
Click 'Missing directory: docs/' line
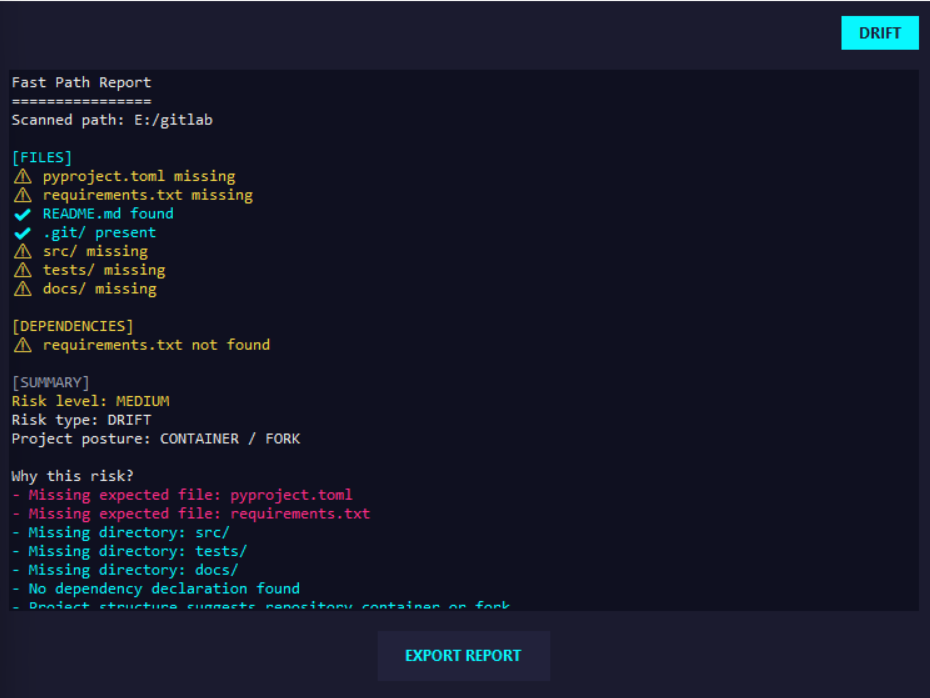[x=125, y=570]
